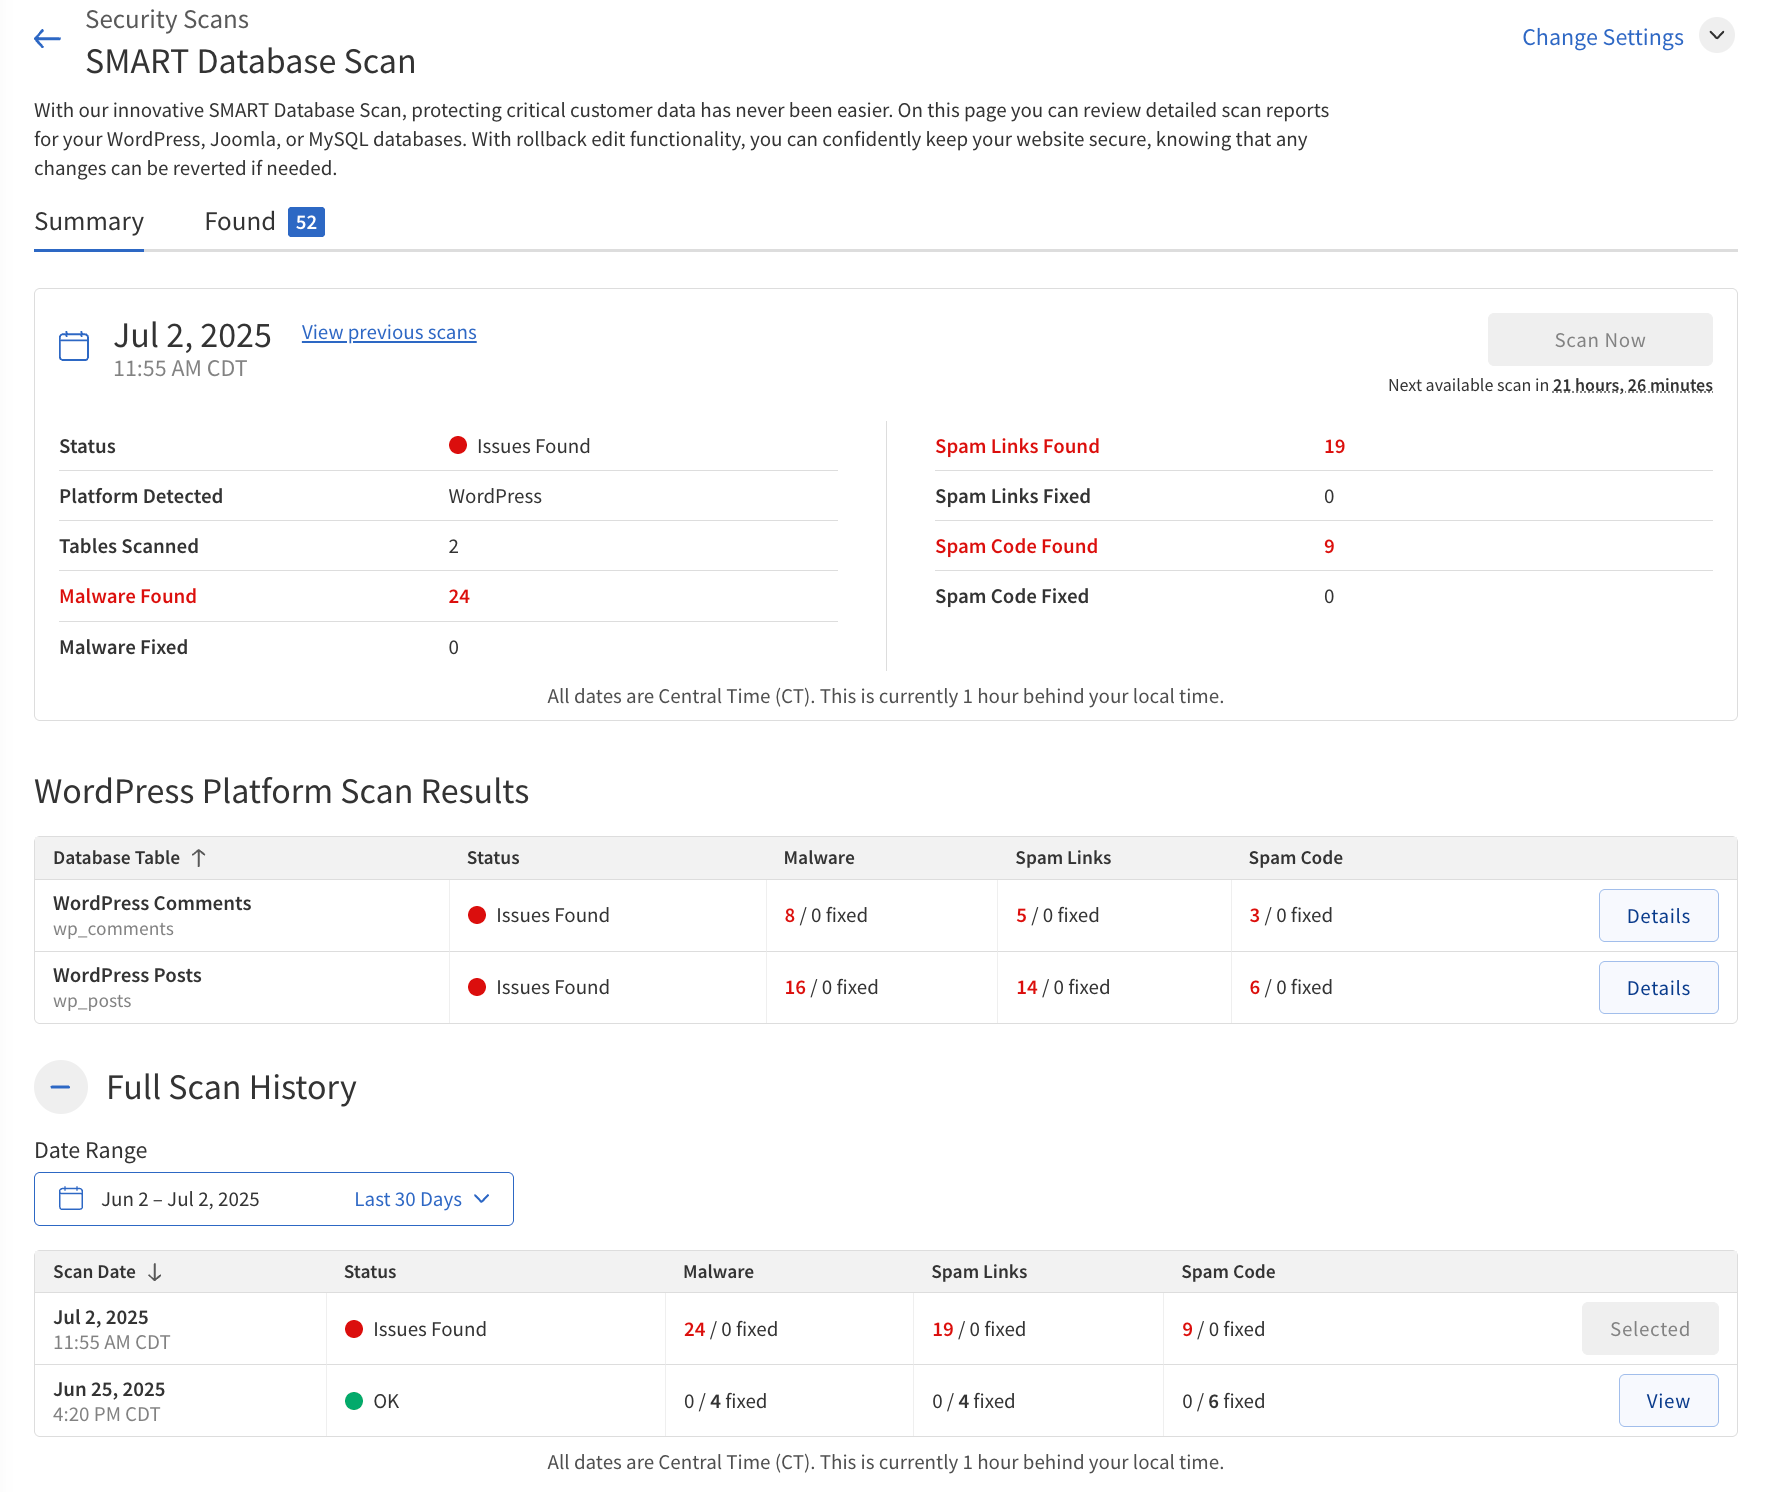
Task: Click the red status dot in WordPress Comments row
Action: pyautogui.click(x=477, y=915)
